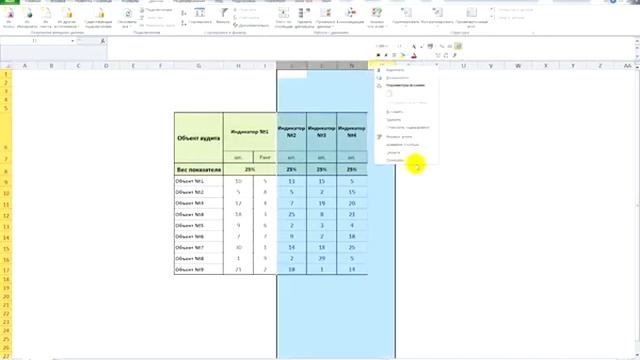Select column W header

pos(518,66)
